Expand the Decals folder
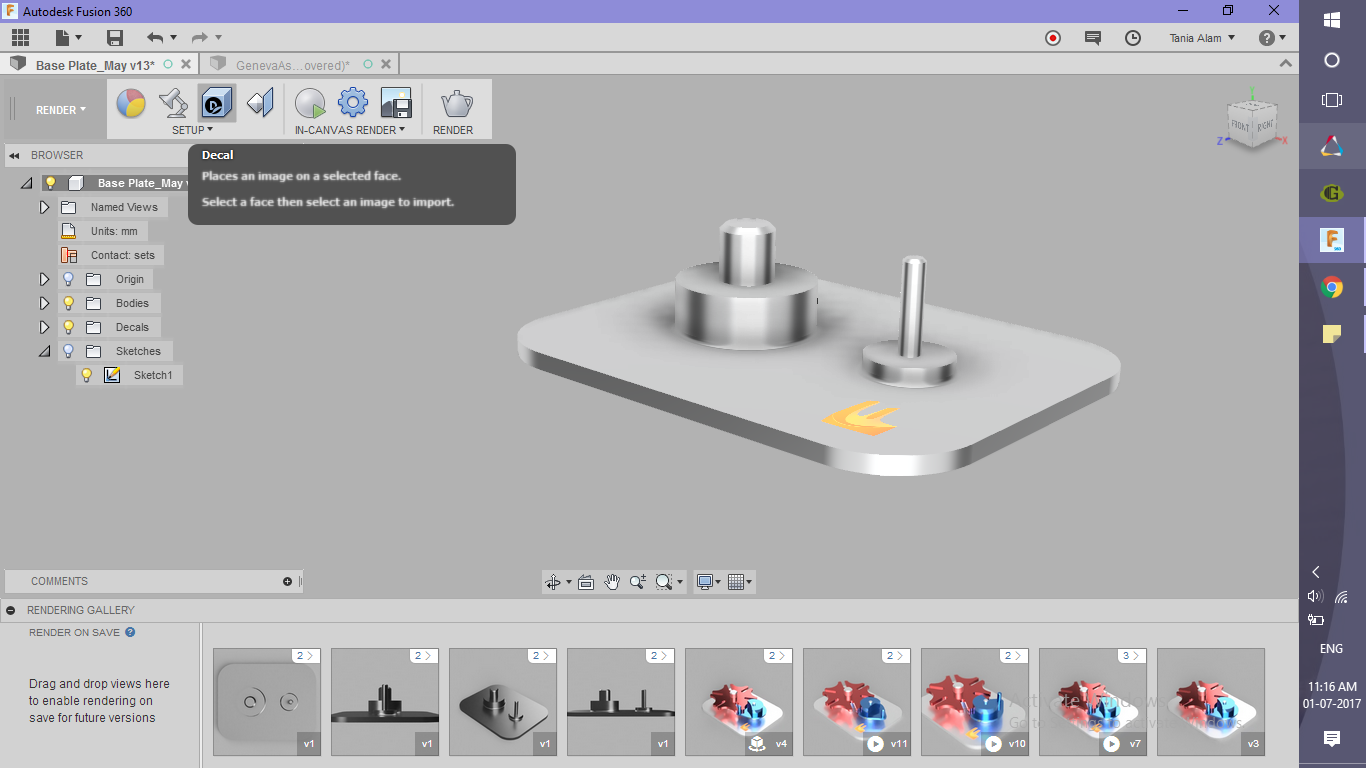 tap(44, 328)
